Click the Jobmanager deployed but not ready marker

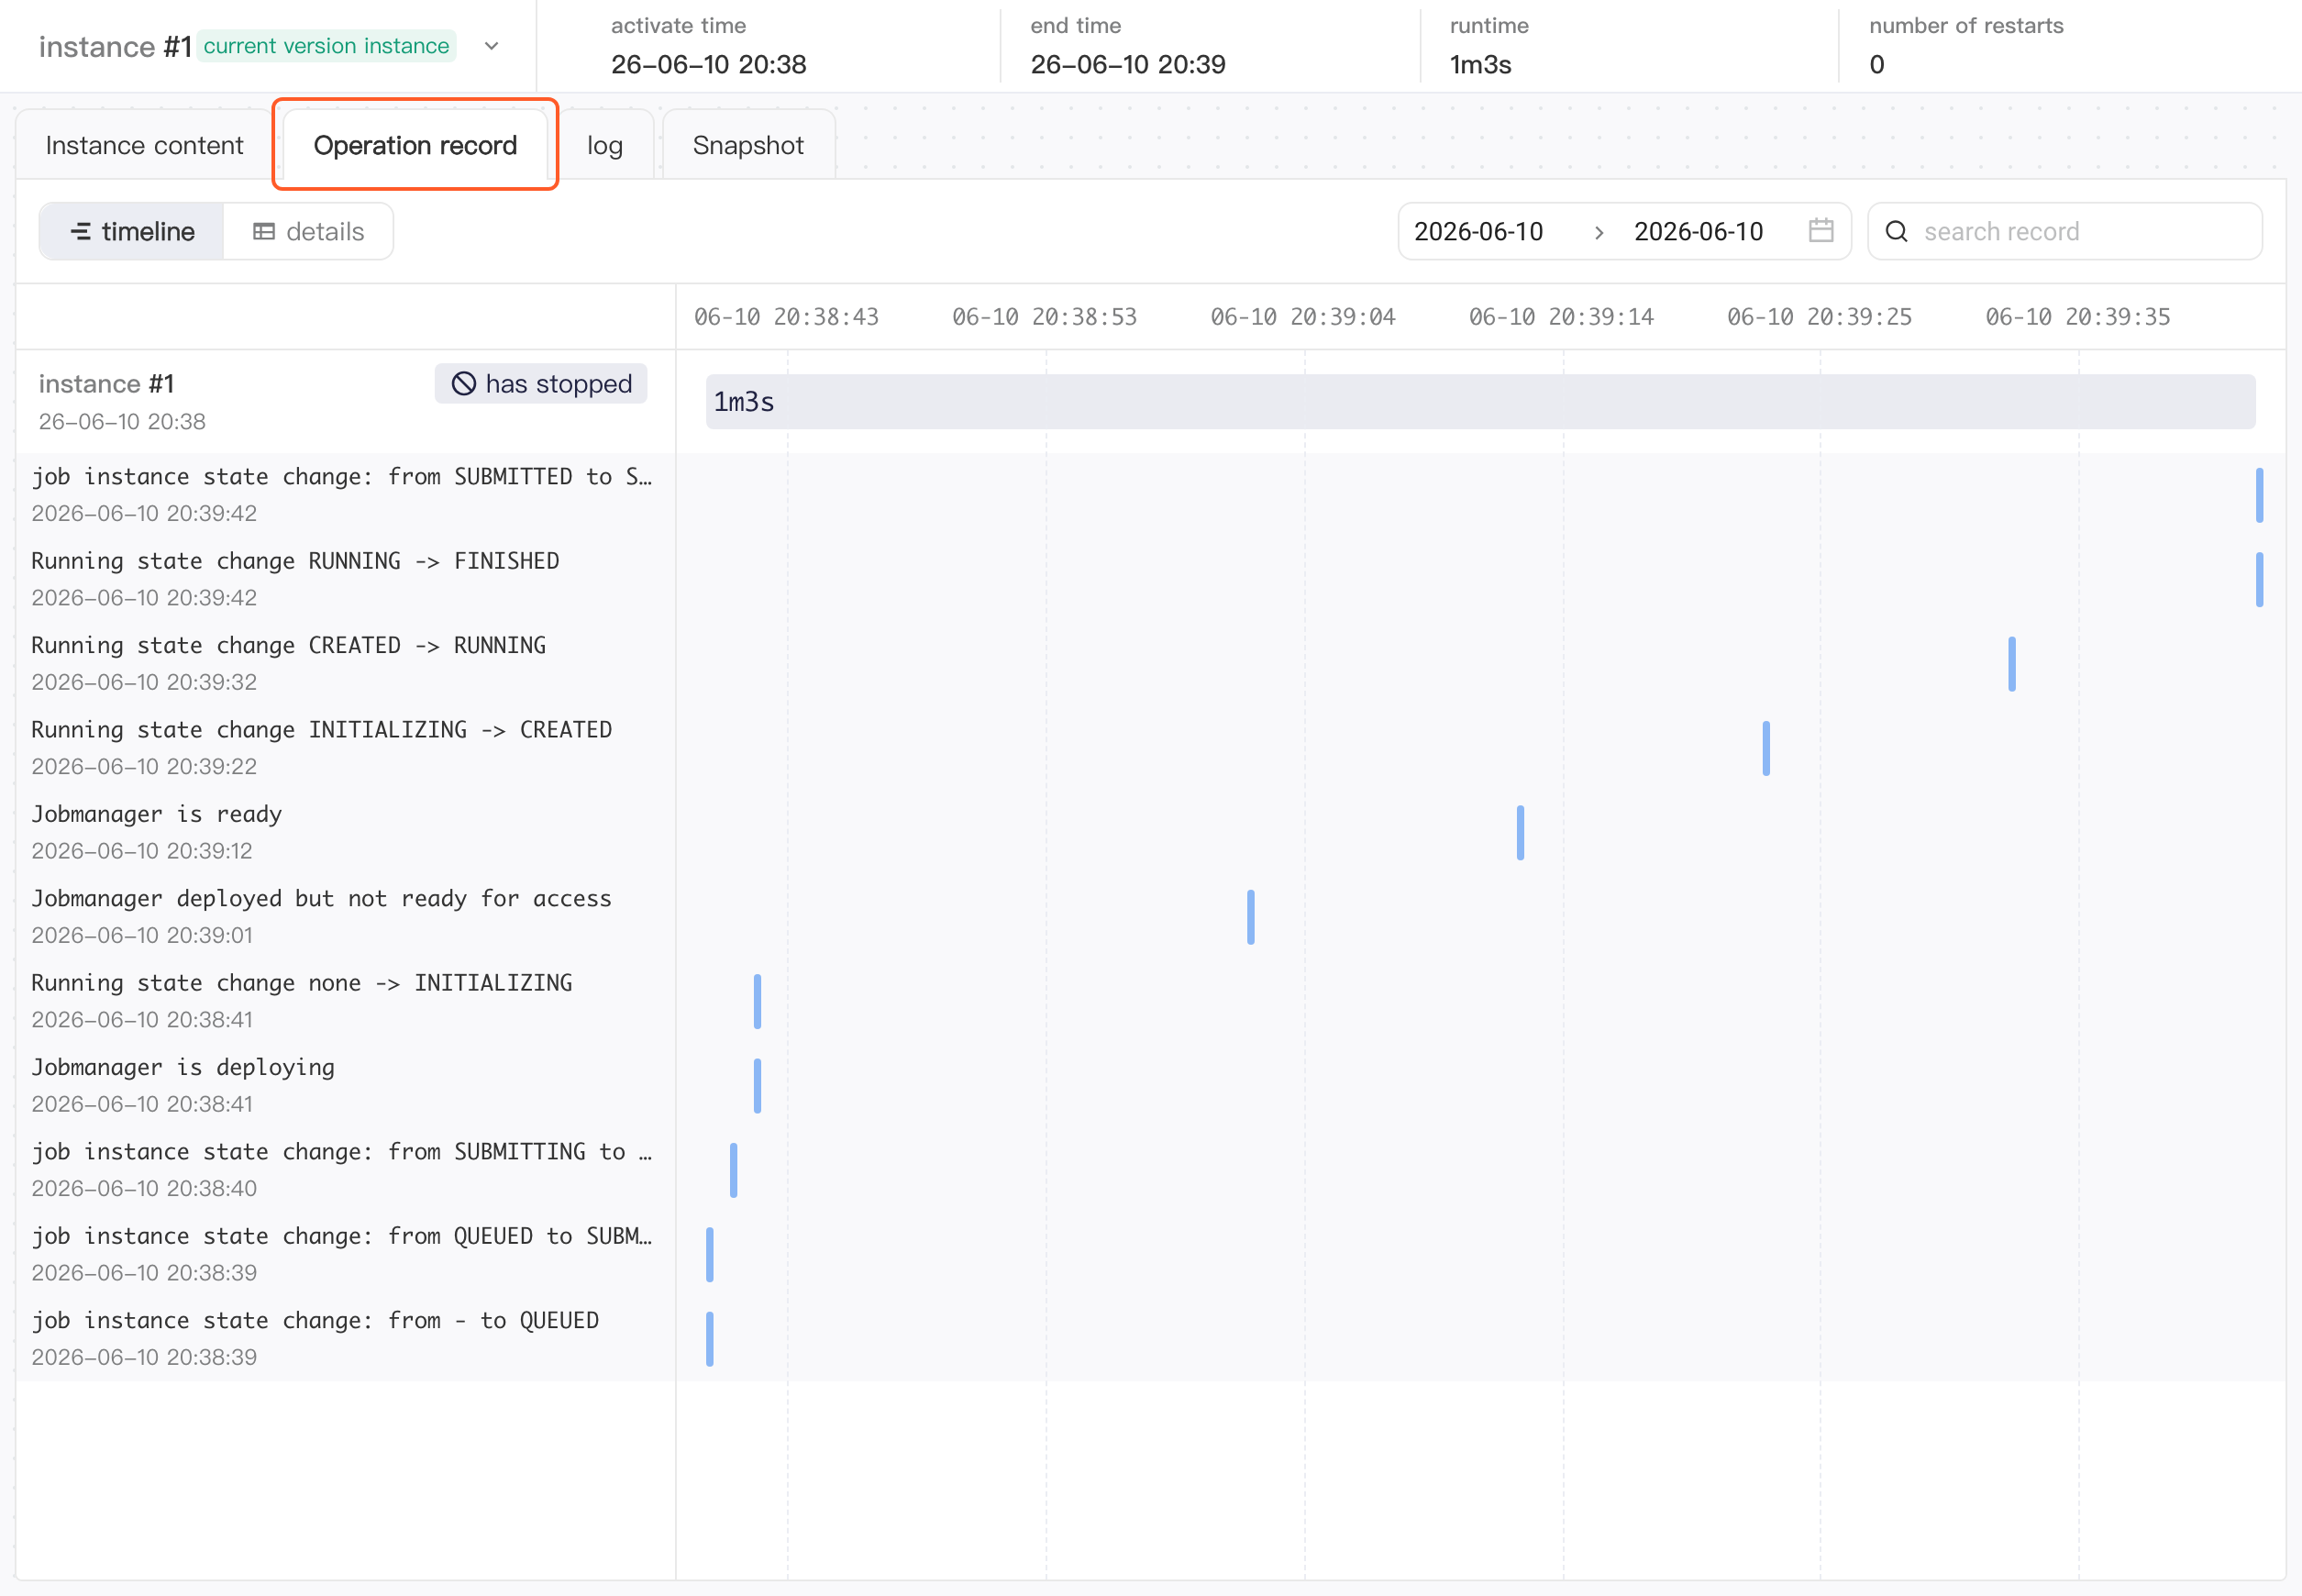coord(1250,917)
